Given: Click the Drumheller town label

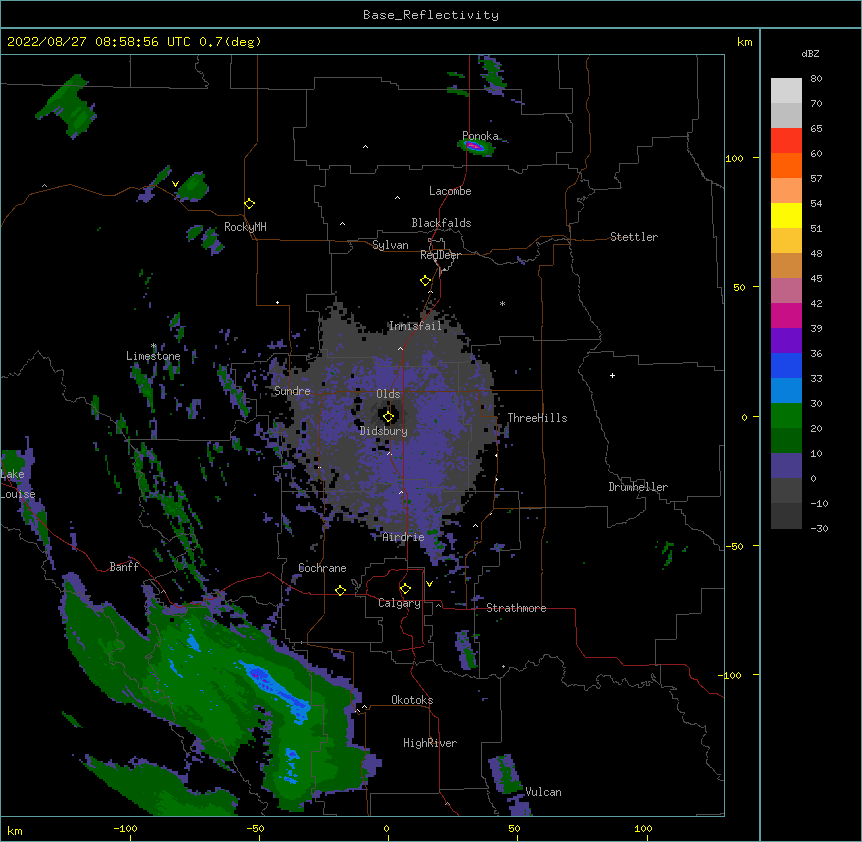Looking at the screenshot, I should click(638, 487).
